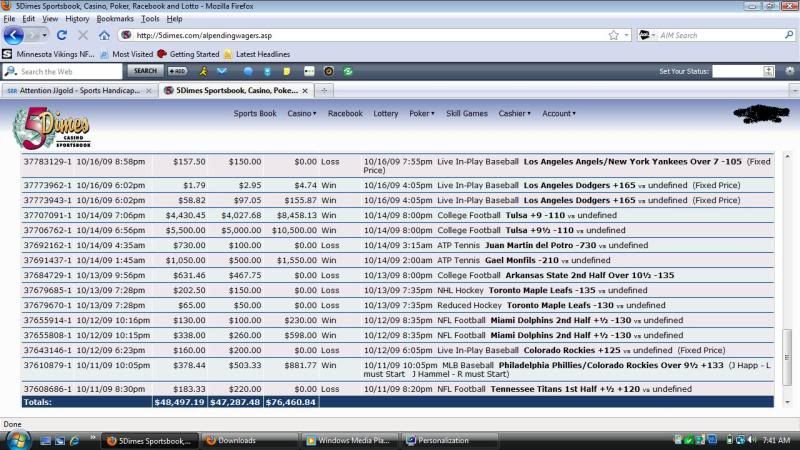This screenshot has width=800, height=450.
Task: Click the scrollbar down arrow
Action: point(787,402)
